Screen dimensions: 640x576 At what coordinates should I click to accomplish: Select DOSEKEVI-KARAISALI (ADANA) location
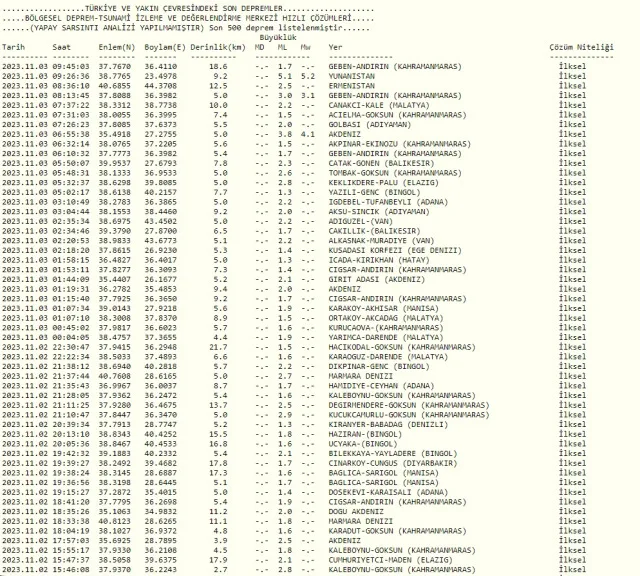(x=388, y=492)
